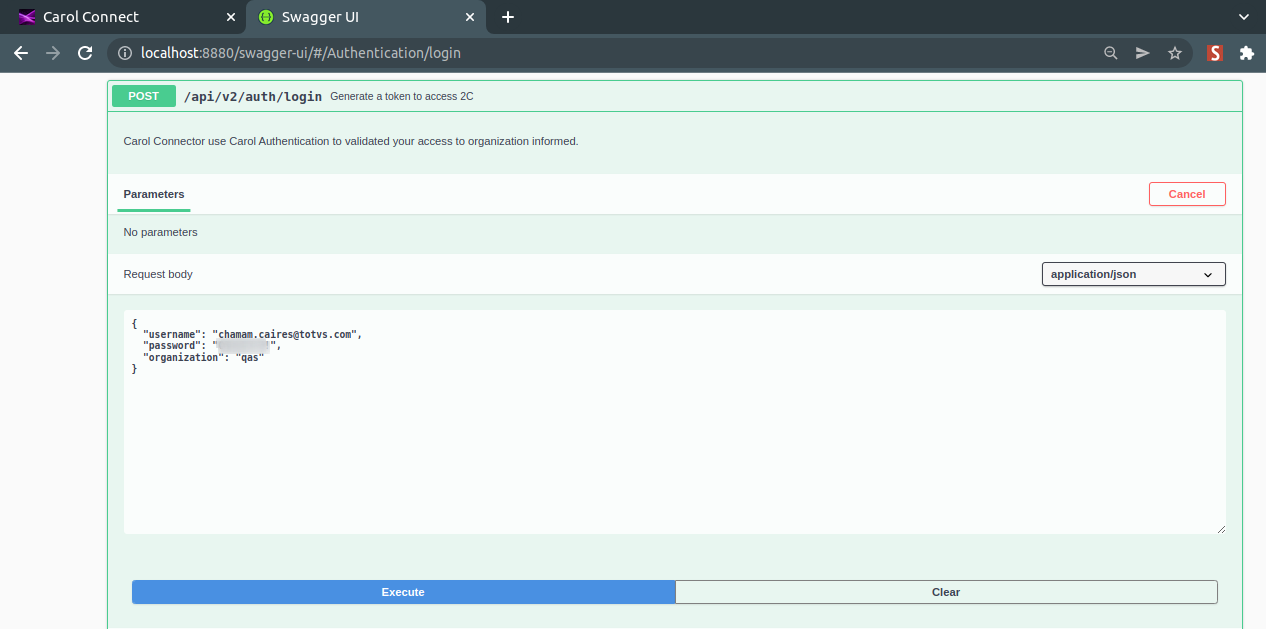Click the Carol Connector description paragraph
Screen dimensions: 1266x629
(351, 141)
